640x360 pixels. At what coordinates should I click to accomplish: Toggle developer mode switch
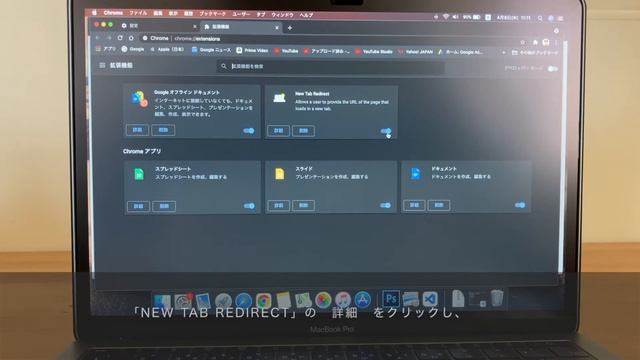click(x=553, y=69)
